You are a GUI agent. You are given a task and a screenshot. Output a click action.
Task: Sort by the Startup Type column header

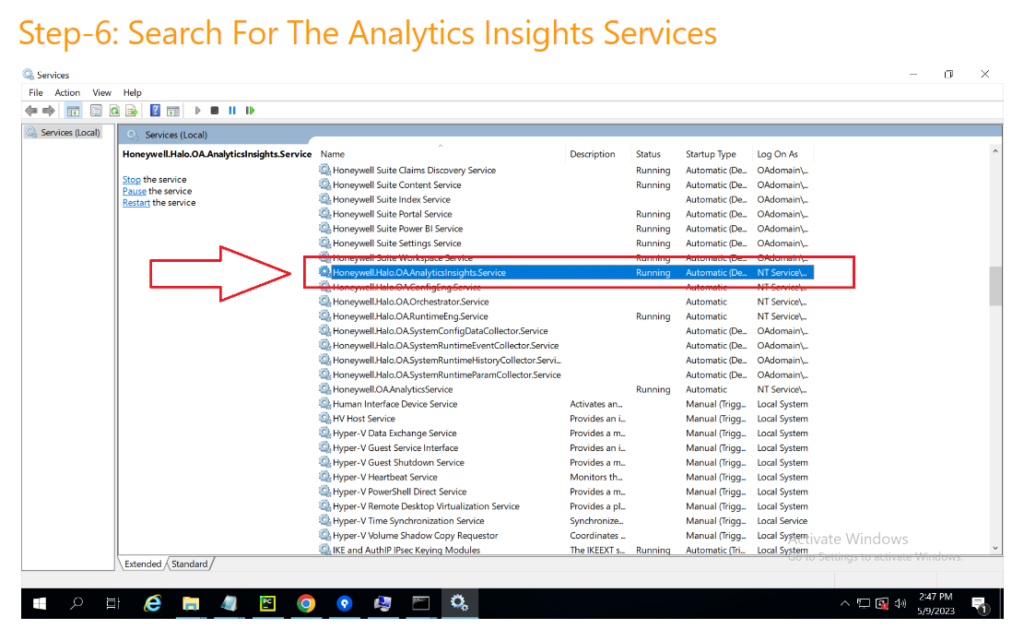coord(711,154)
